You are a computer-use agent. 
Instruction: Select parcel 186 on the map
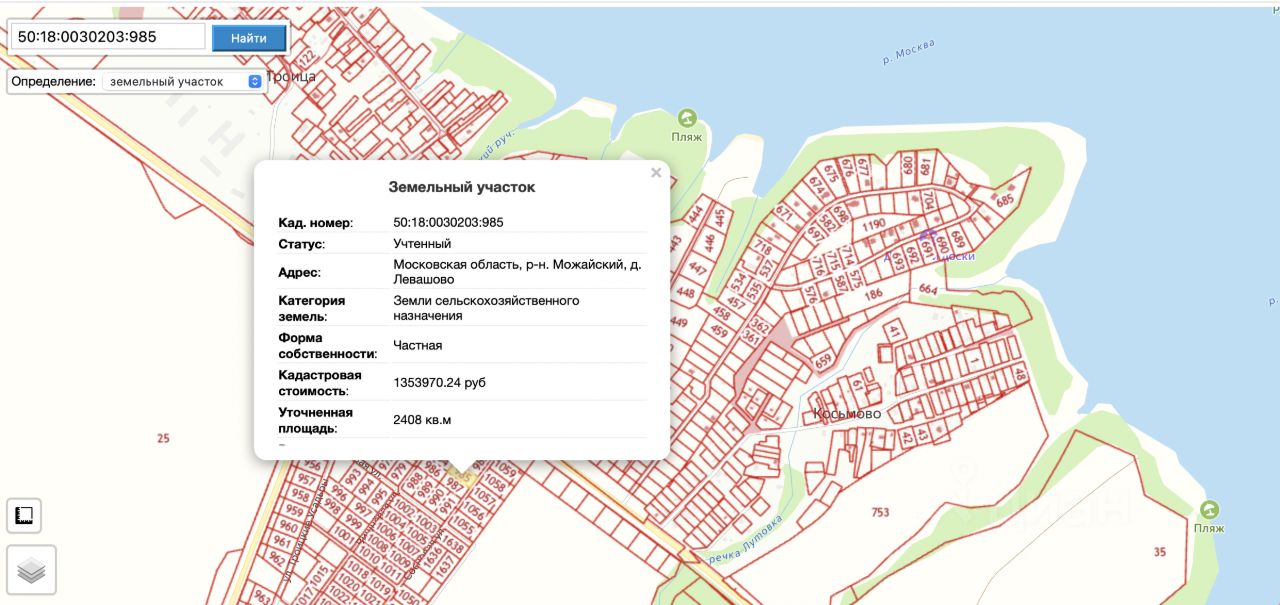(x=873, y=294)
